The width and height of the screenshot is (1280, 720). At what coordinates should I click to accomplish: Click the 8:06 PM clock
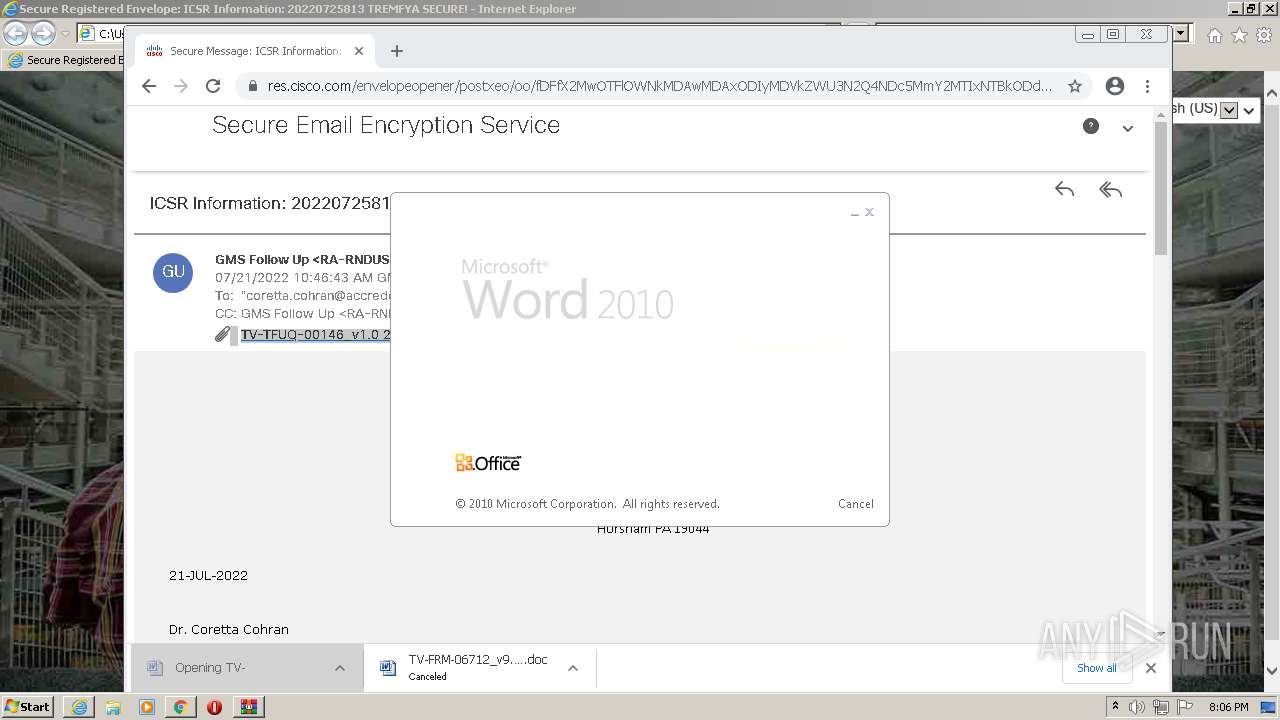pos(1228,707)
